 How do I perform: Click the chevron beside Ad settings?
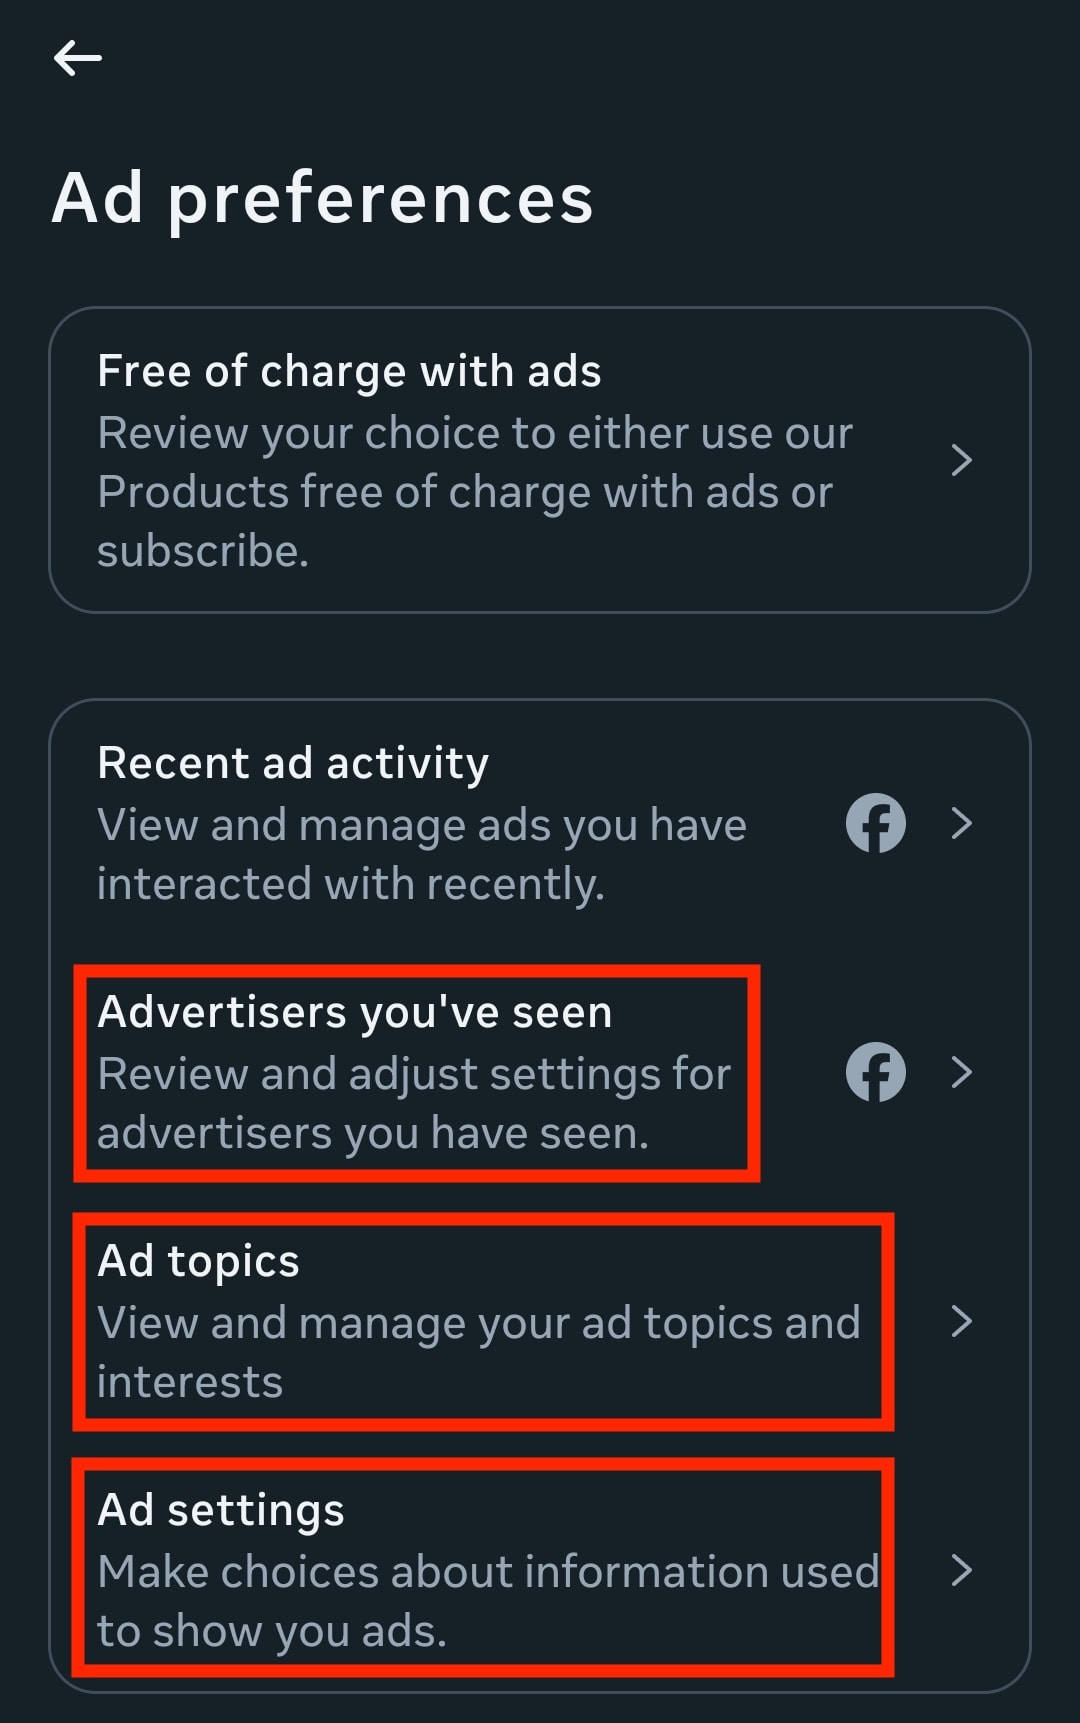963,1570
